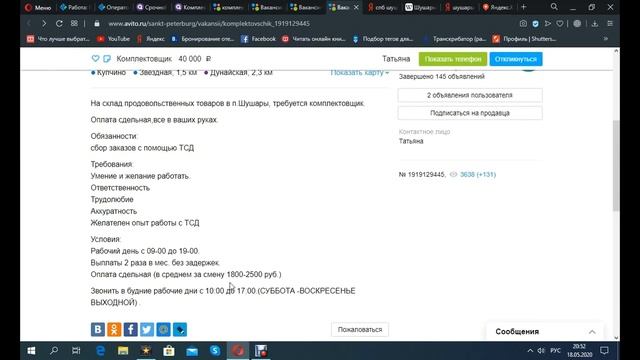Switch the РУС input language

556,351
